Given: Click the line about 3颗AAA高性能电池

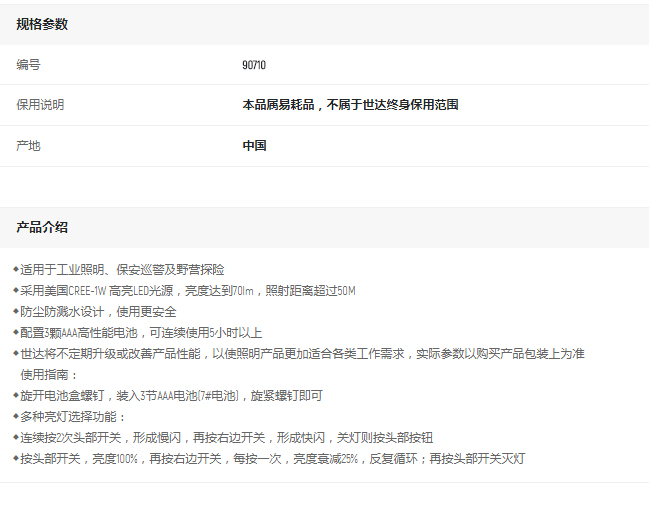Looking at the screenshot, I should 141,333.
